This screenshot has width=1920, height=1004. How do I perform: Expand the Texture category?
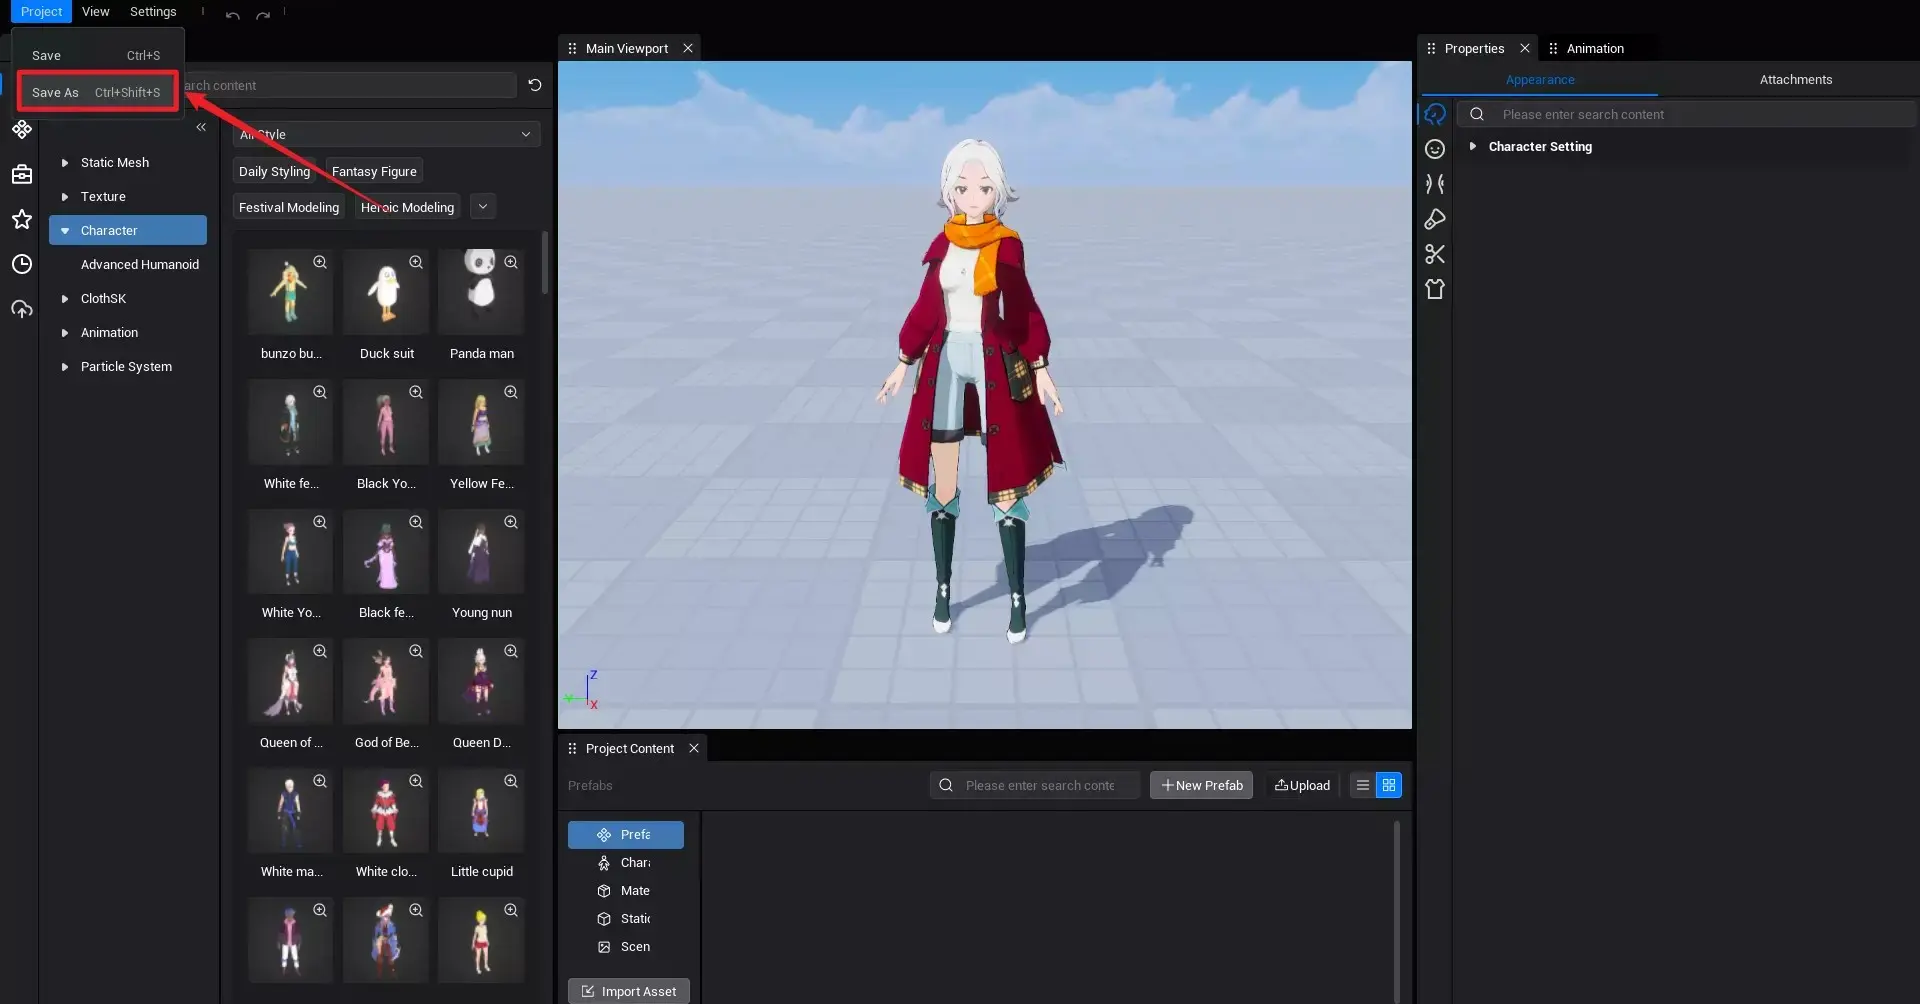(65, 197)
